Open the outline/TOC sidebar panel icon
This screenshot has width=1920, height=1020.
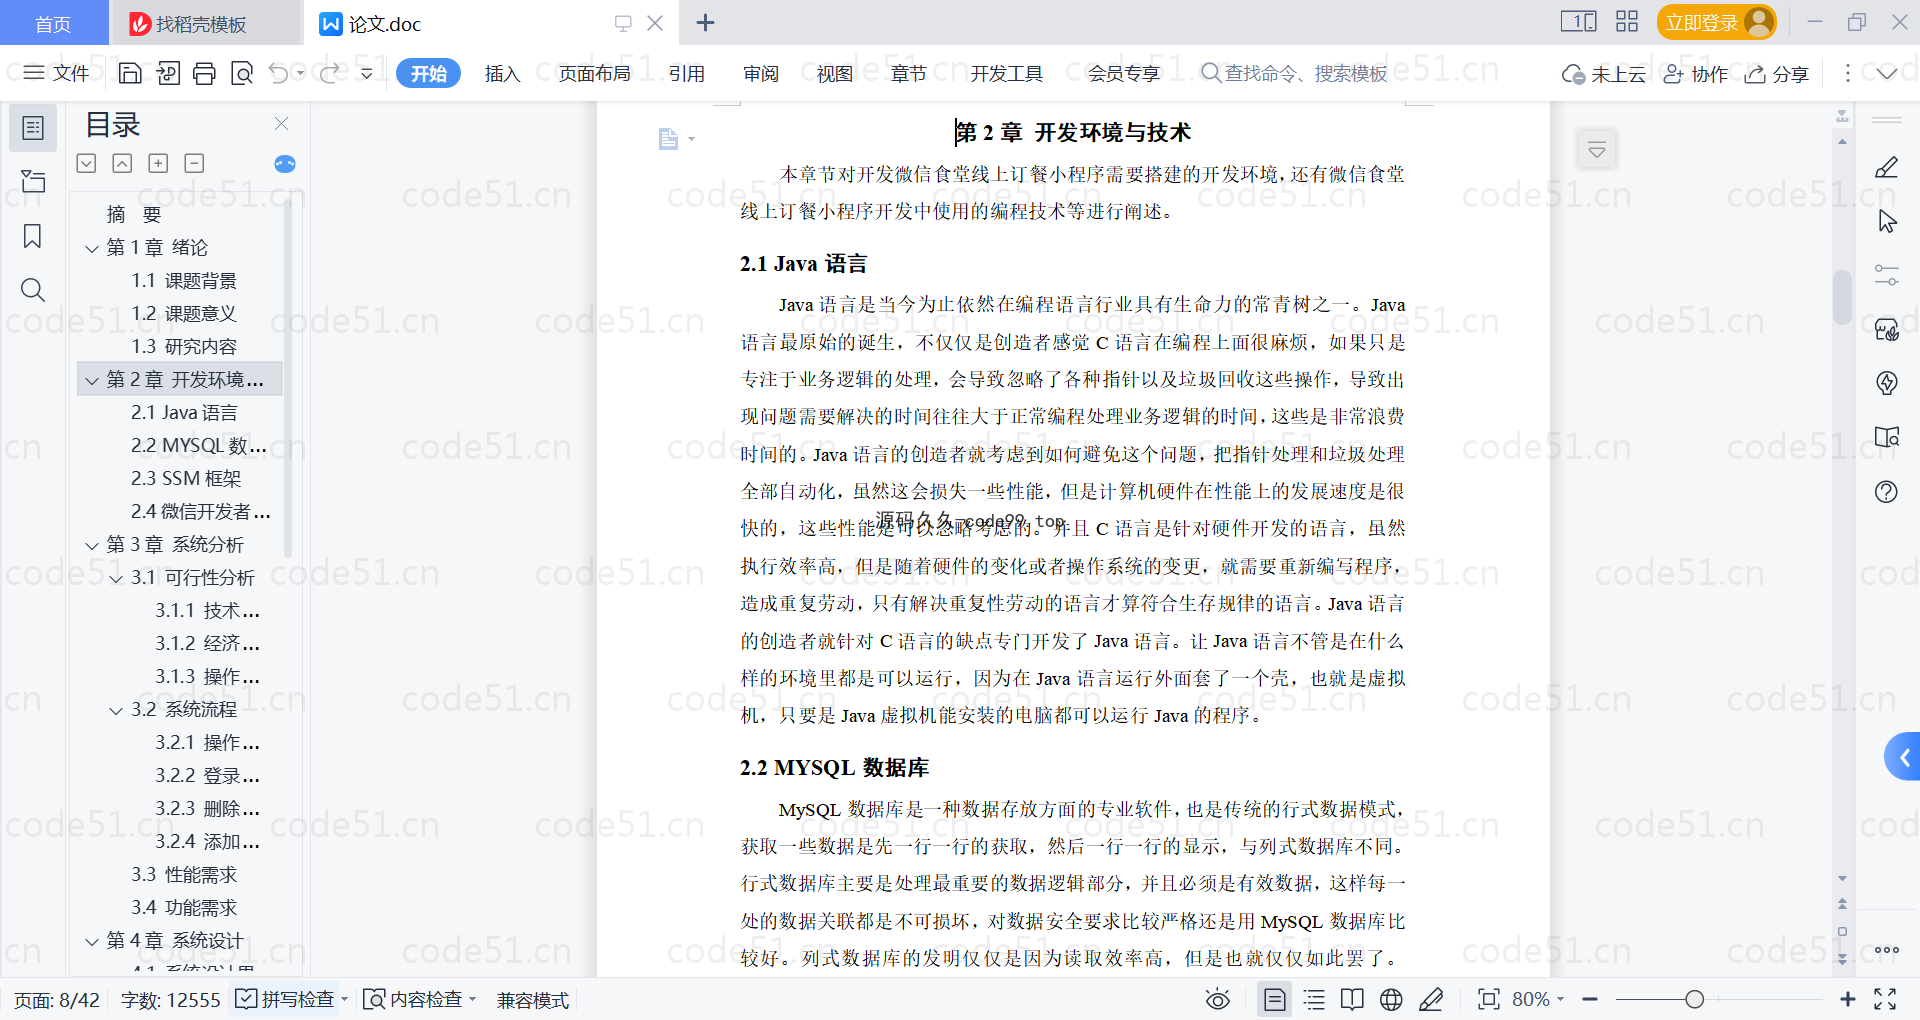[x=33, y=128]
